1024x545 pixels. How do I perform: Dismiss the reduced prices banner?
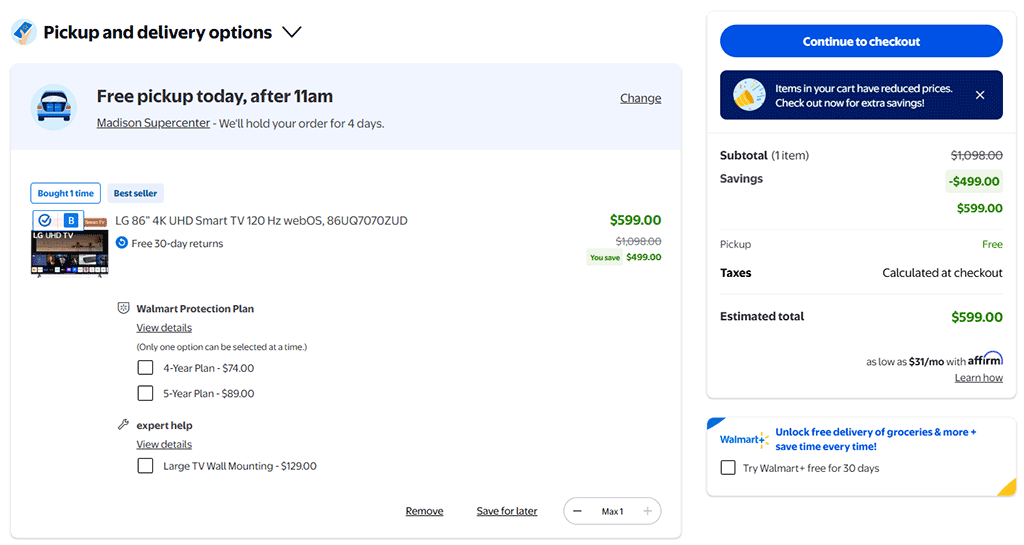tap(980, 95)
